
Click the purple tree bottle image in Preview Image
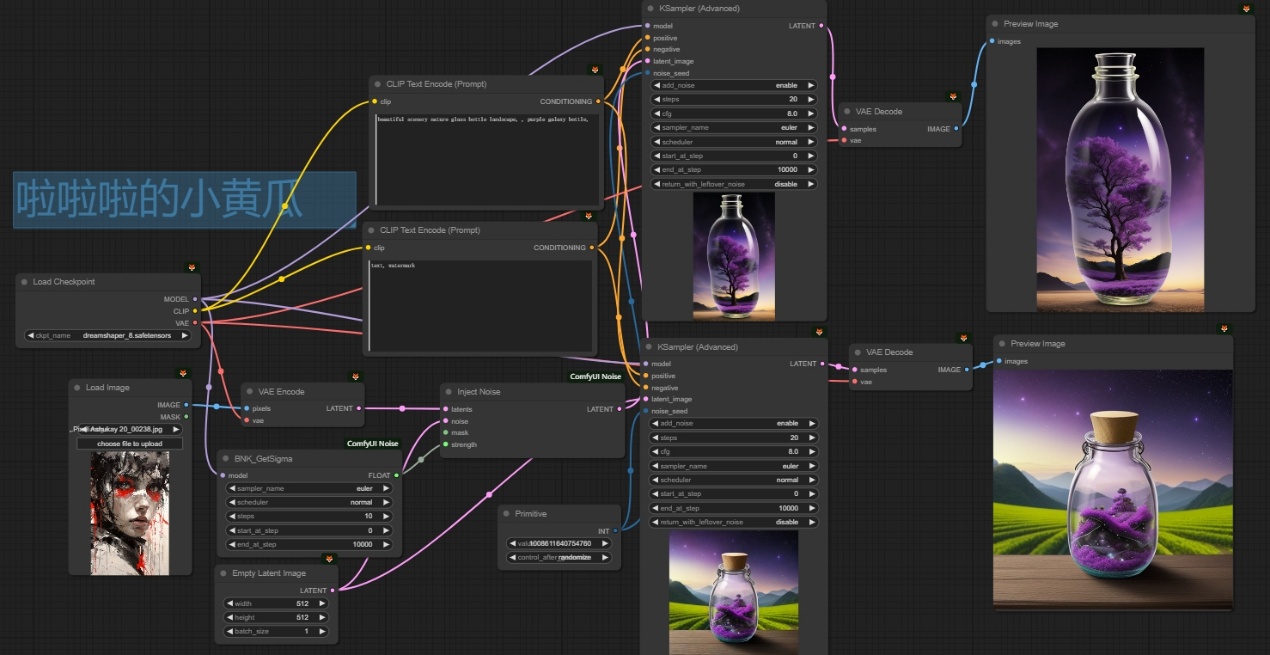tap(1120, 180)
